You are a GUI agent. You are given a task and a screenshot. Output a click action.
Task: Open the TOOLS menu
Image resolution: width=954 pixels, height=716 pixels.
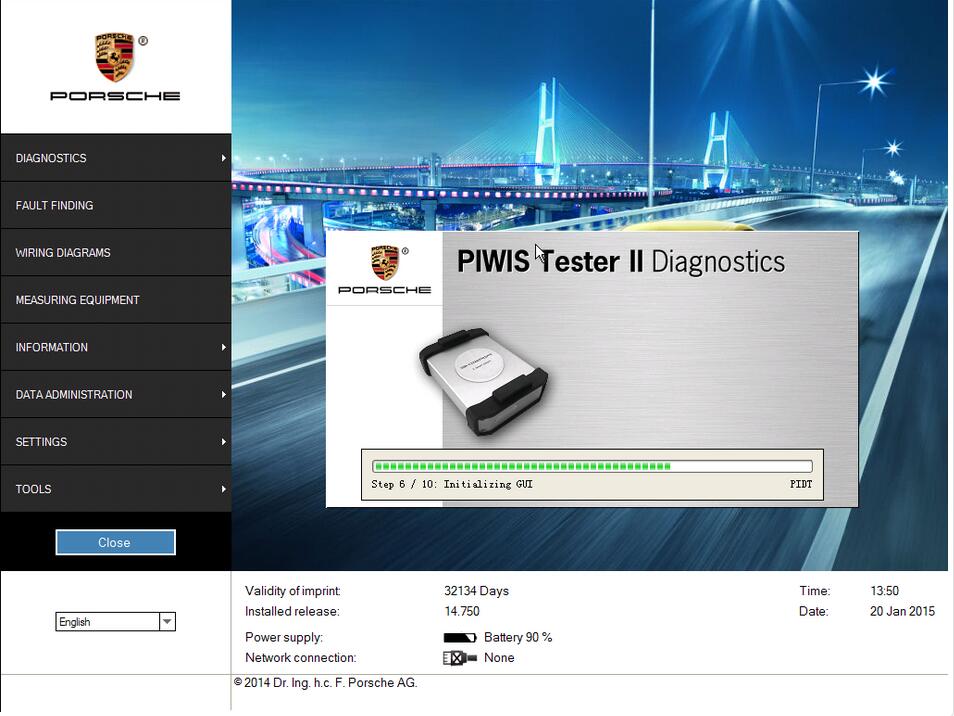(x=116, y=489)
